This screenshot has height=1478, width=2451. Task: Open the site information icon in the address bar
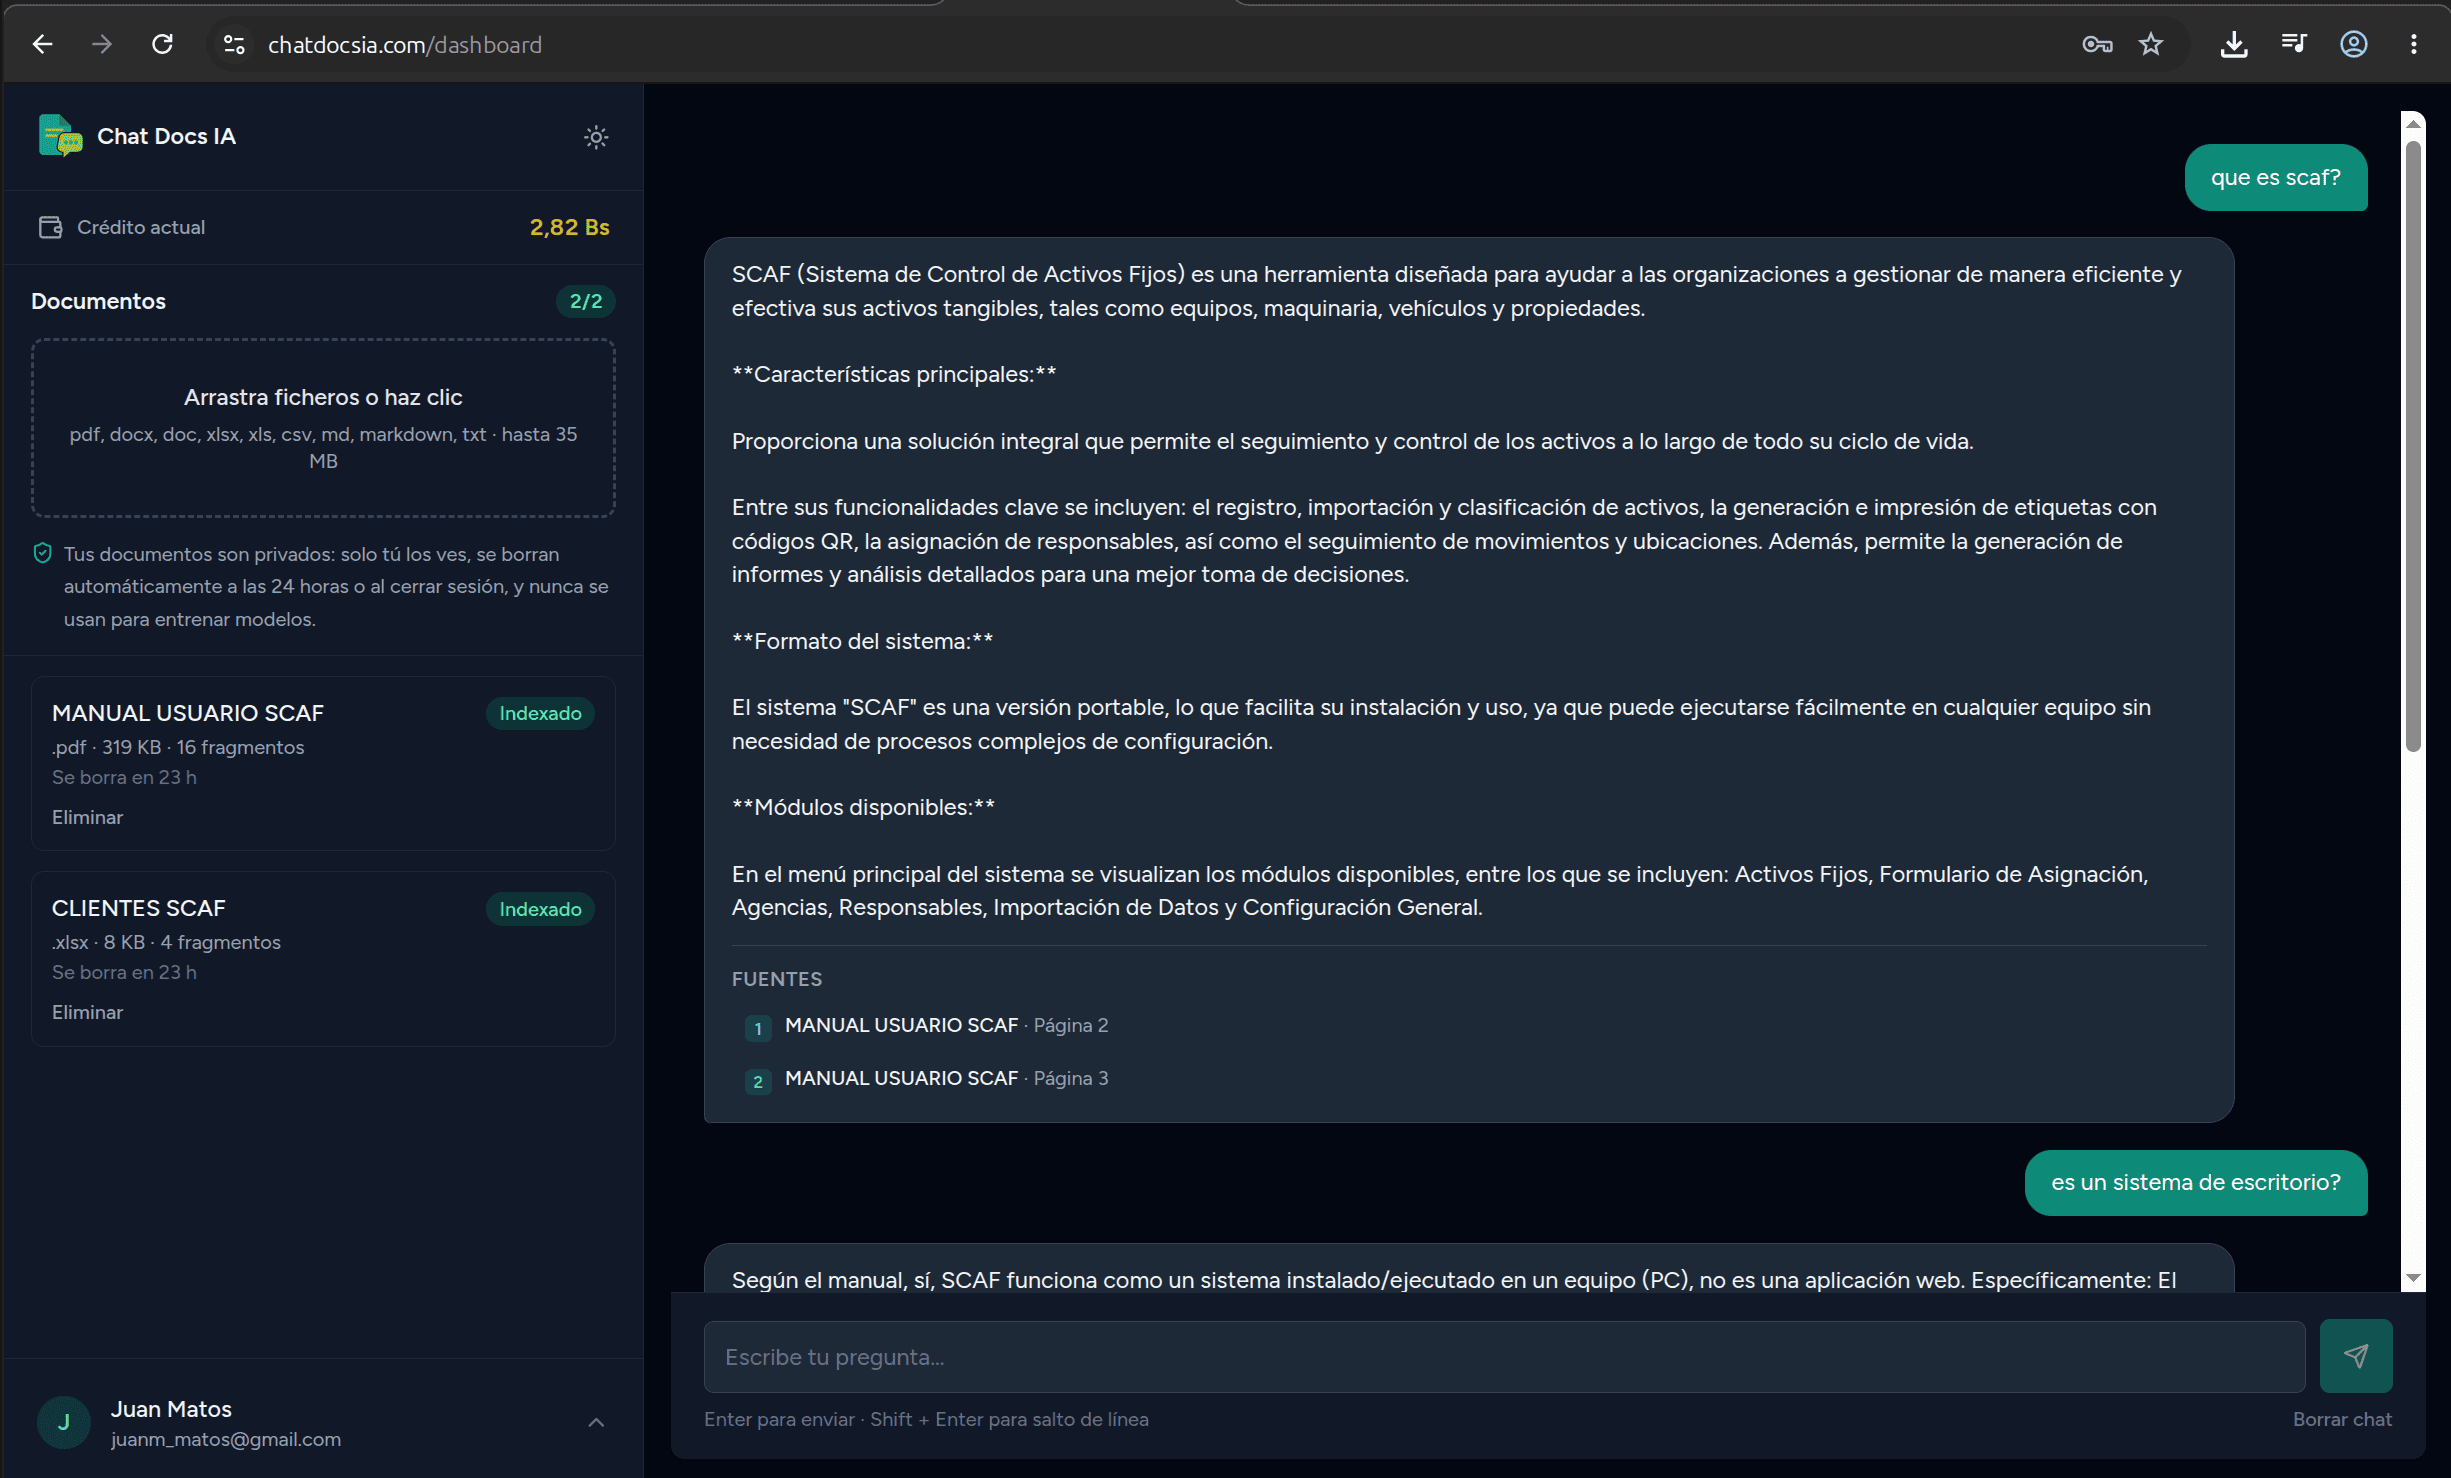click(x=234, y=44)
